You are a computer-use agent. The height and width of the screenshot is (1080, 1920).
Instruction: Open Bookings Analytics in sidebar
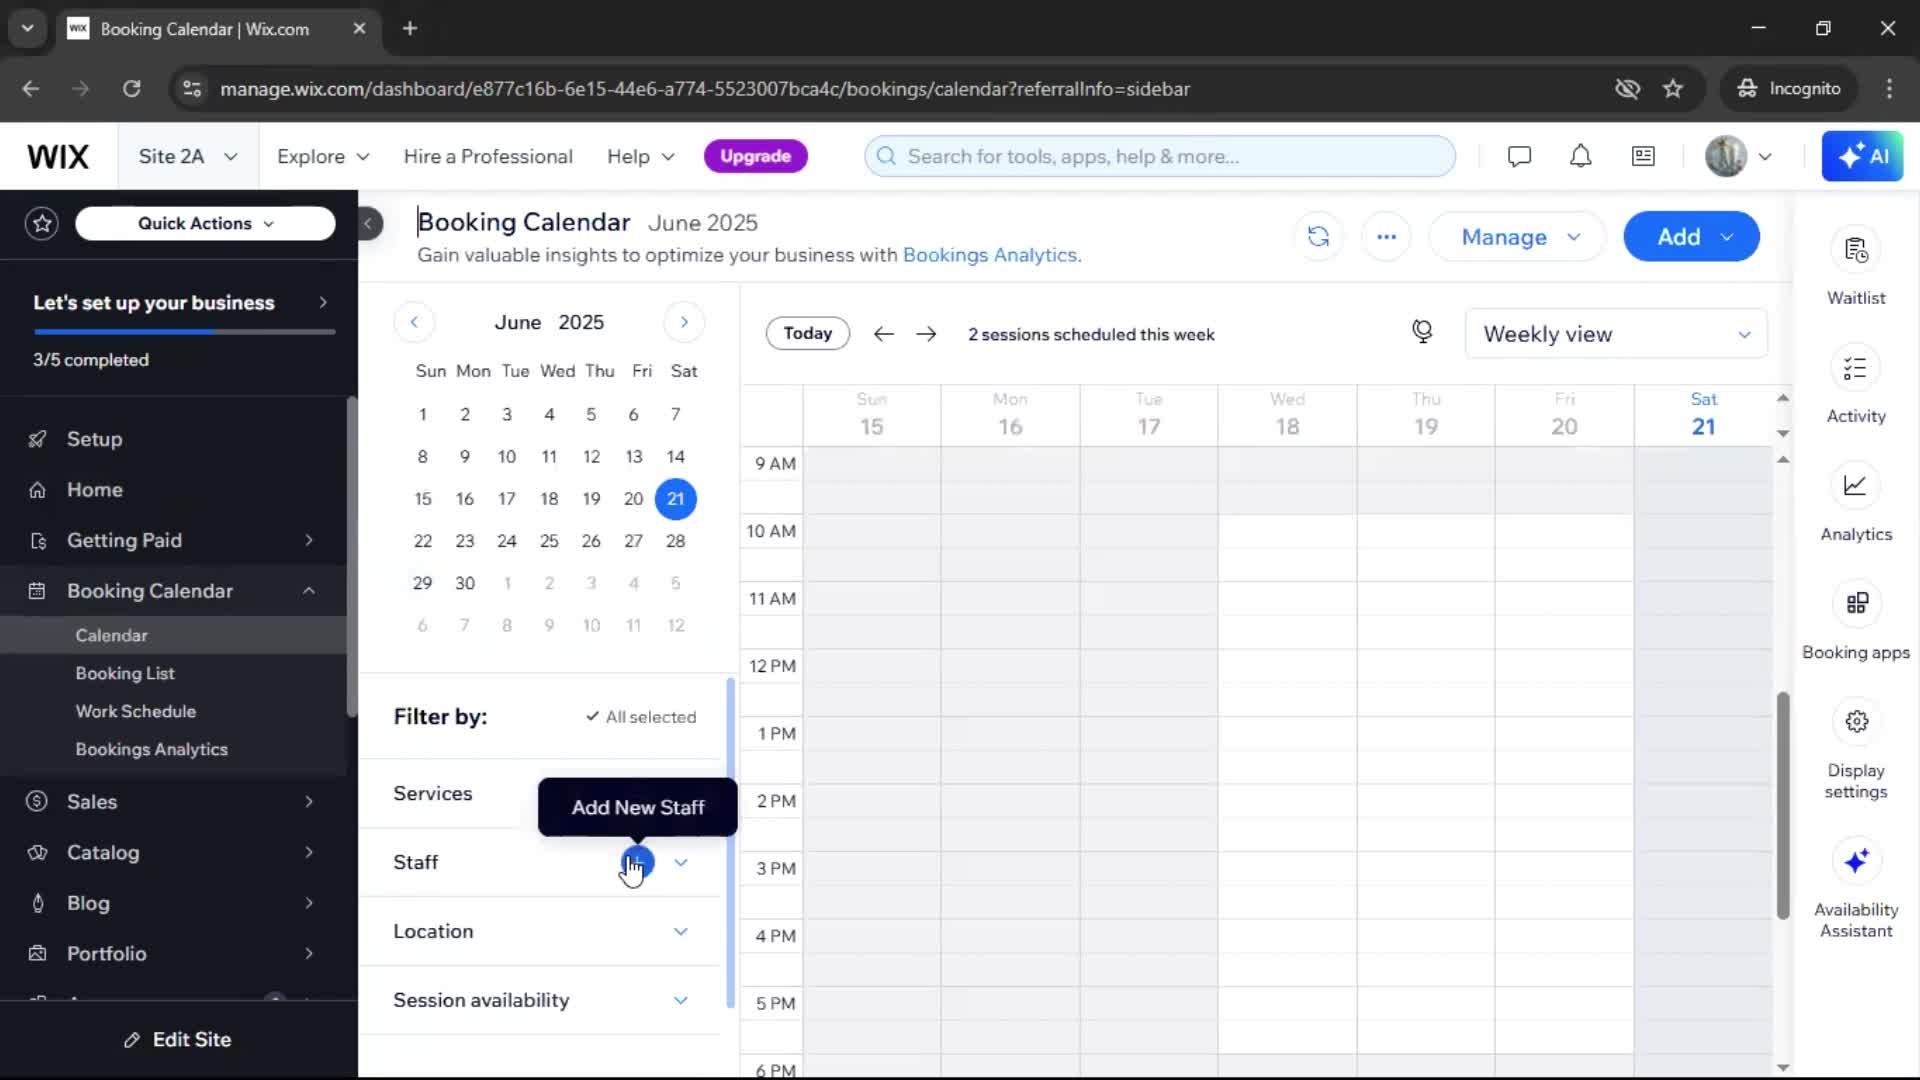(x=152, y=749)
